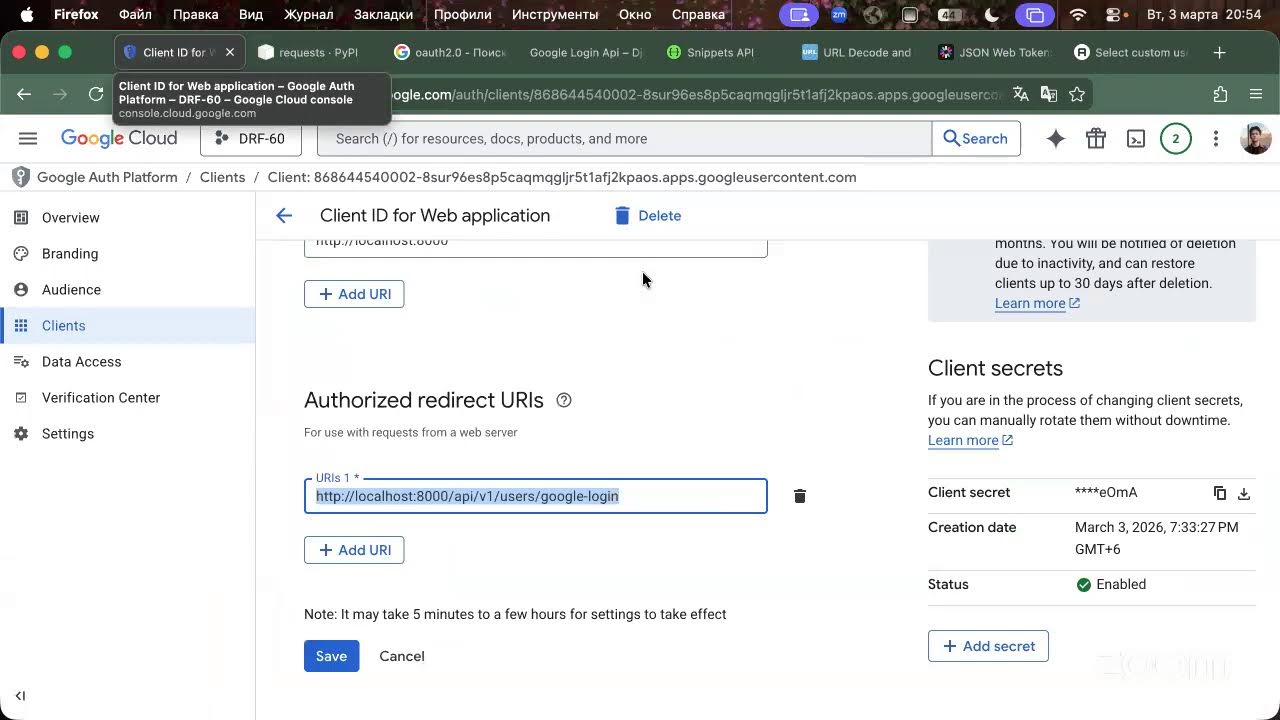
Task: Copy the client secret to clipboard
Action: click(1220, 493)
